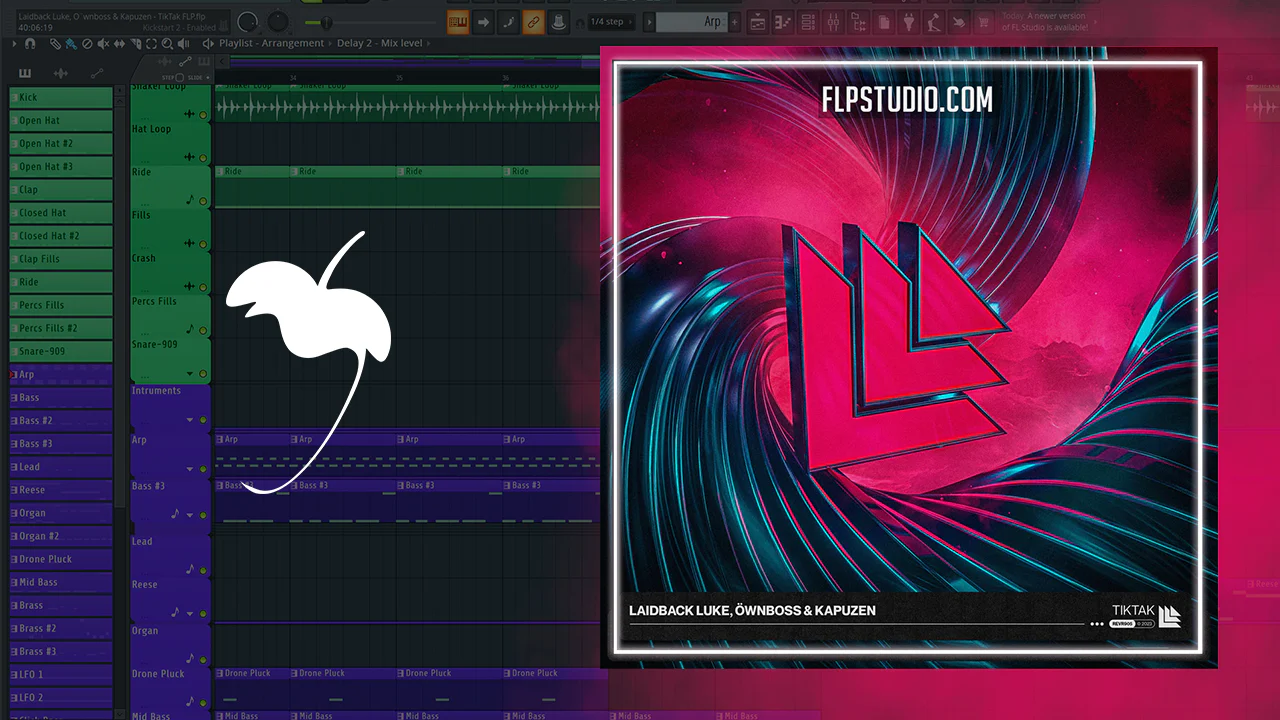Screen dimensions: 1280x720
Task: Click the TikTak album cover artwork
Action: (909, 357)
